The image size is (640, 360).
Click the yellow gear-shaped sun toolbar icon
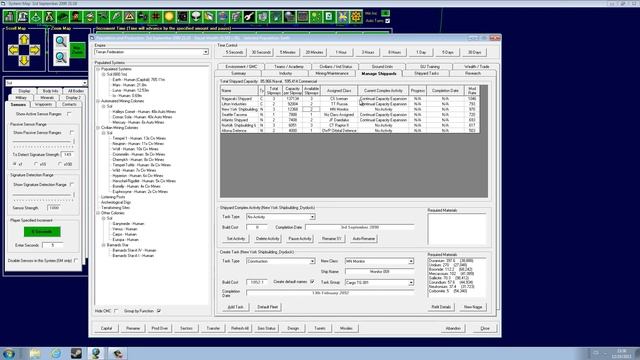pos(356,17)
